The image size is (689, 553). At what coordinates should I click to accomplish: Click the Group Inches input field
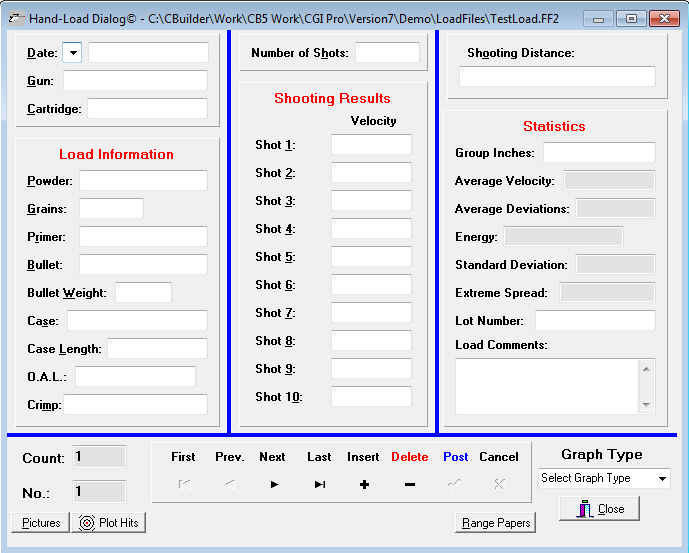599,153
